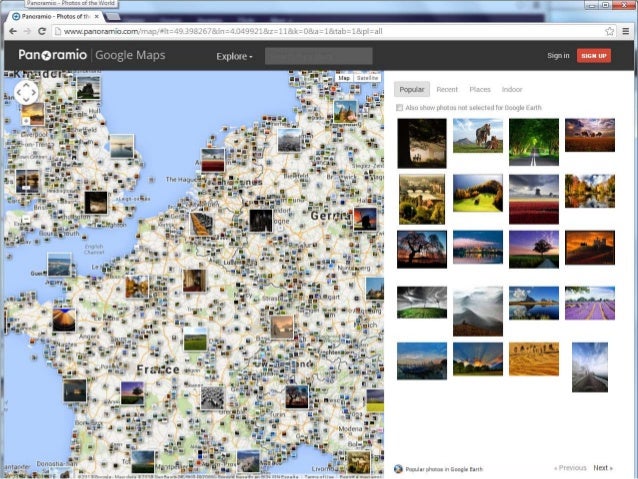Click the search field in header

[x=318, y=56]
